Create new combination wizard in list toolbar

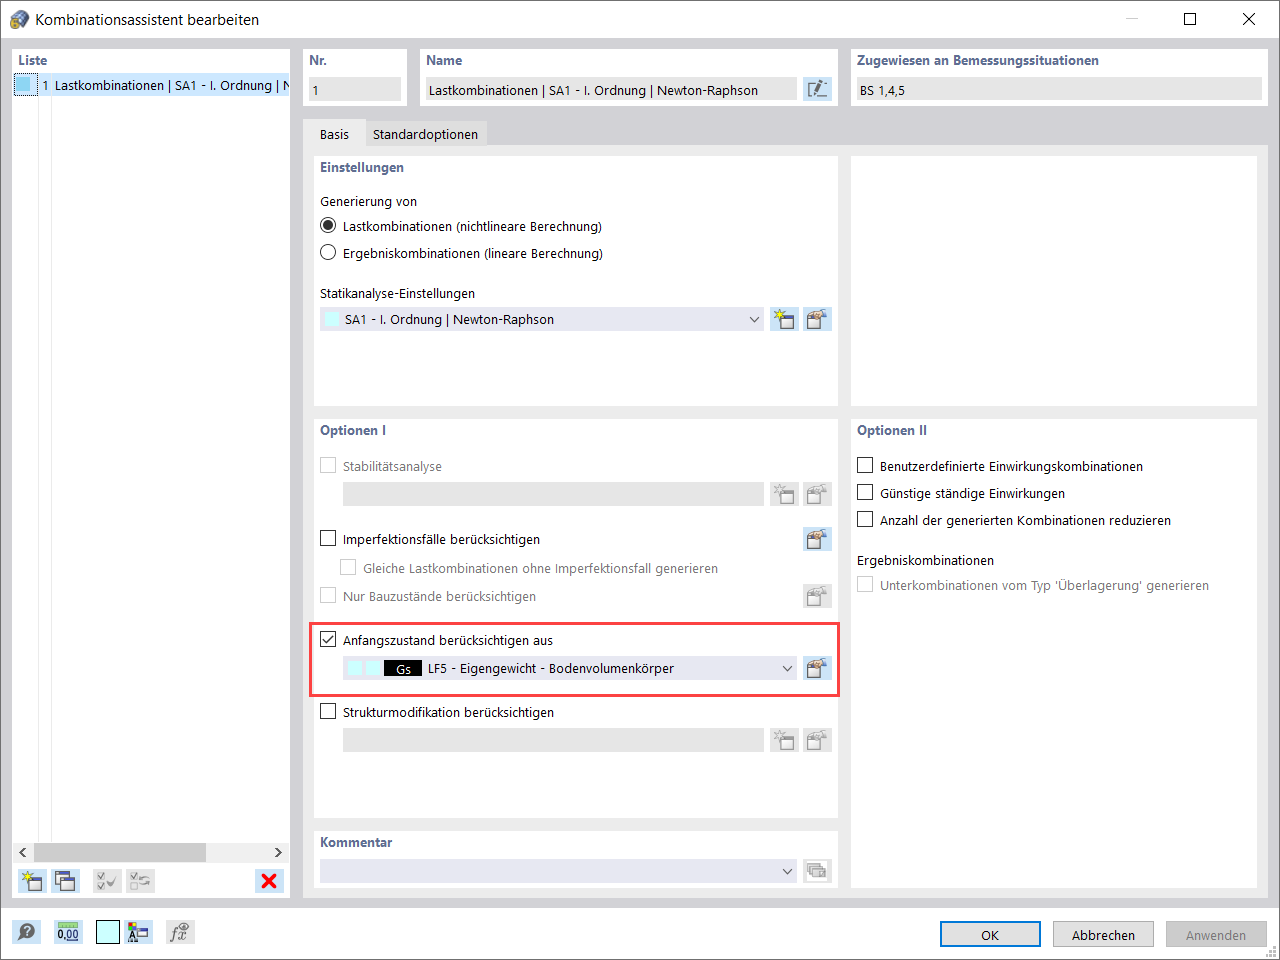tap(32, 881)
